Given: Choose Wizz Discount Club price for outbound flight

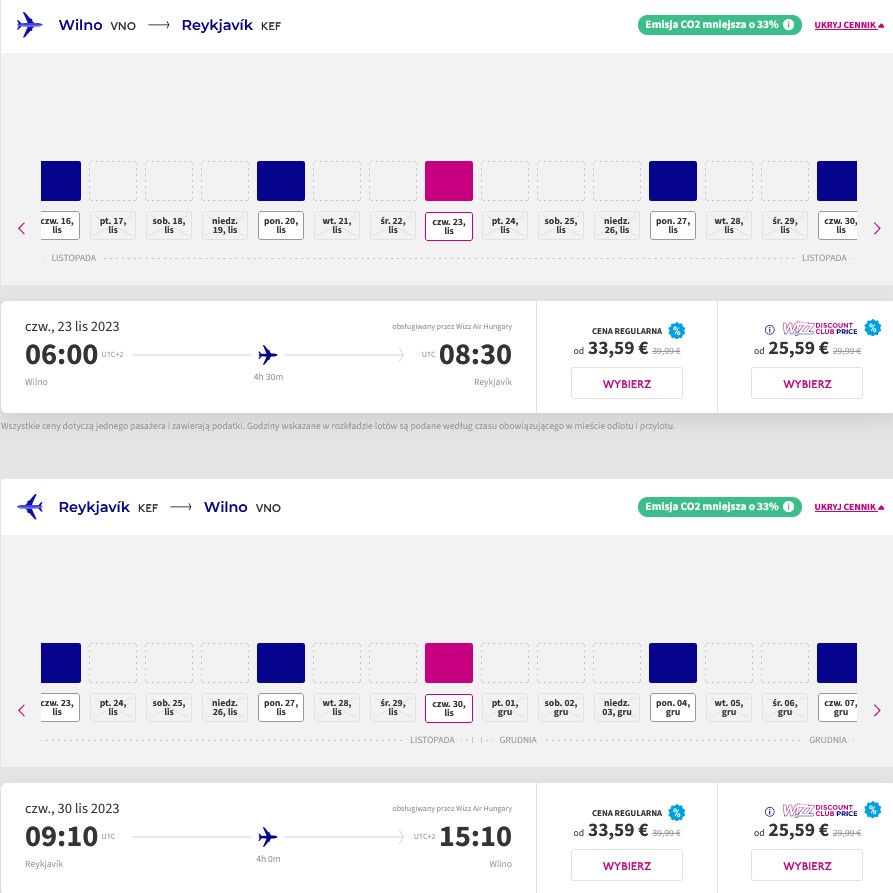Looking at the screenshot, I should 807,383.
